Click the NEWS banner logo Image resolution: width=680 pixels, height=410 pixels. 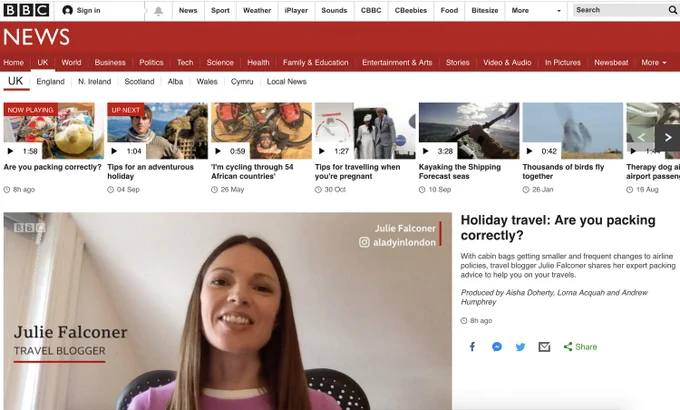[x=36, y=37]
